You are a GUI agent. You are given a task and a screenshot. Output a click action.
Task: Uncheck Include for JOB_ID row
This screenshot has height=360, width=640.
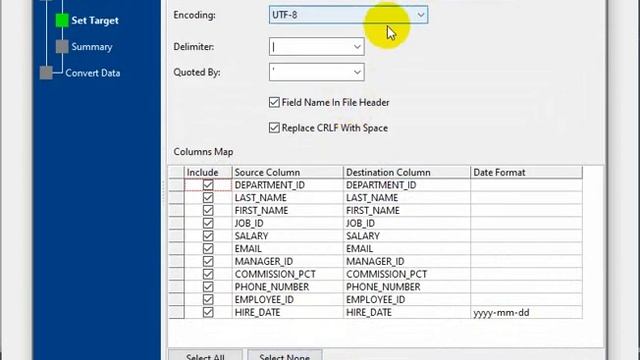pyautogui.click(x=208, y=223)
